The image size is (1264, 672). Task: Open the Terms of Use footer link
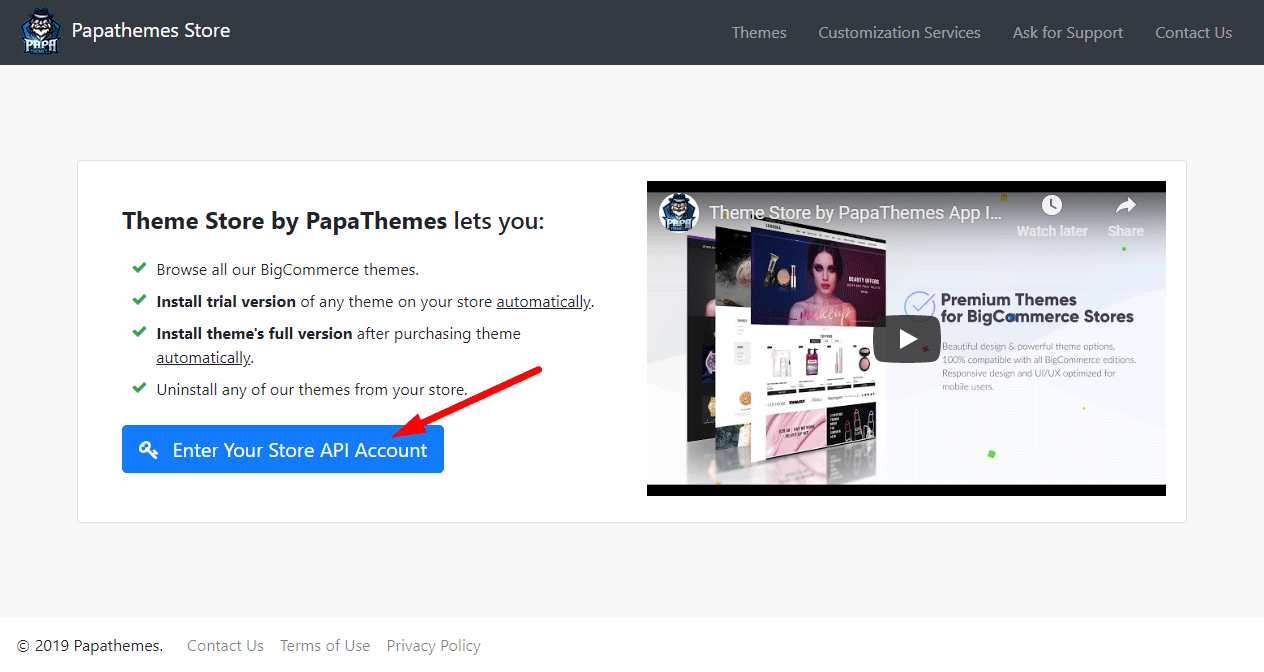coord(325,646)
